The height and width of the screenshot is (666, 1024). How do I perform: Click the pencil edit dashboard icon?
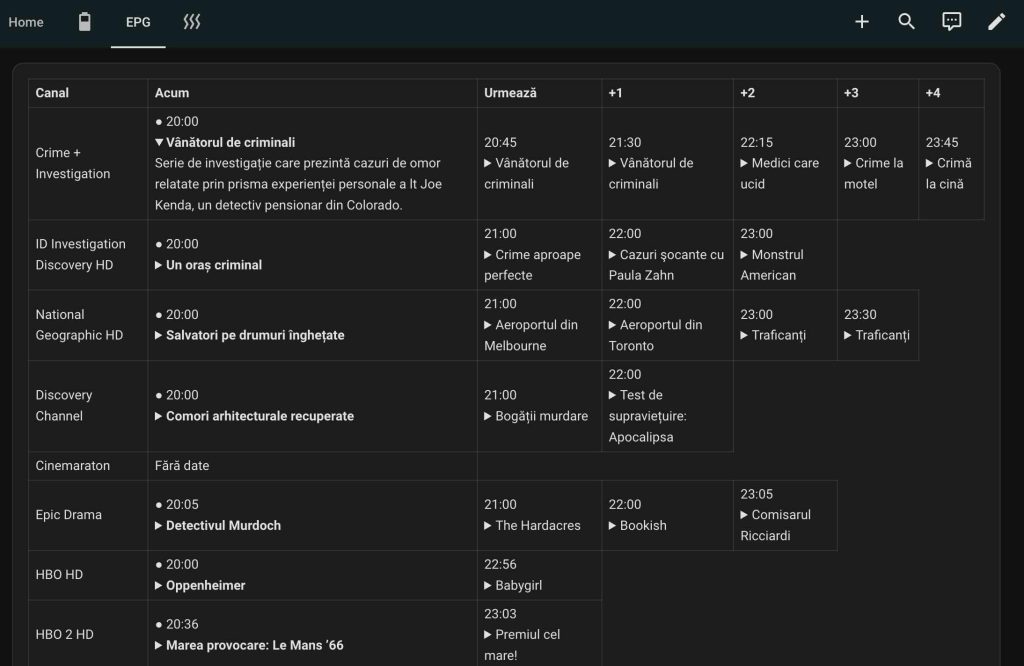[996, 22]
